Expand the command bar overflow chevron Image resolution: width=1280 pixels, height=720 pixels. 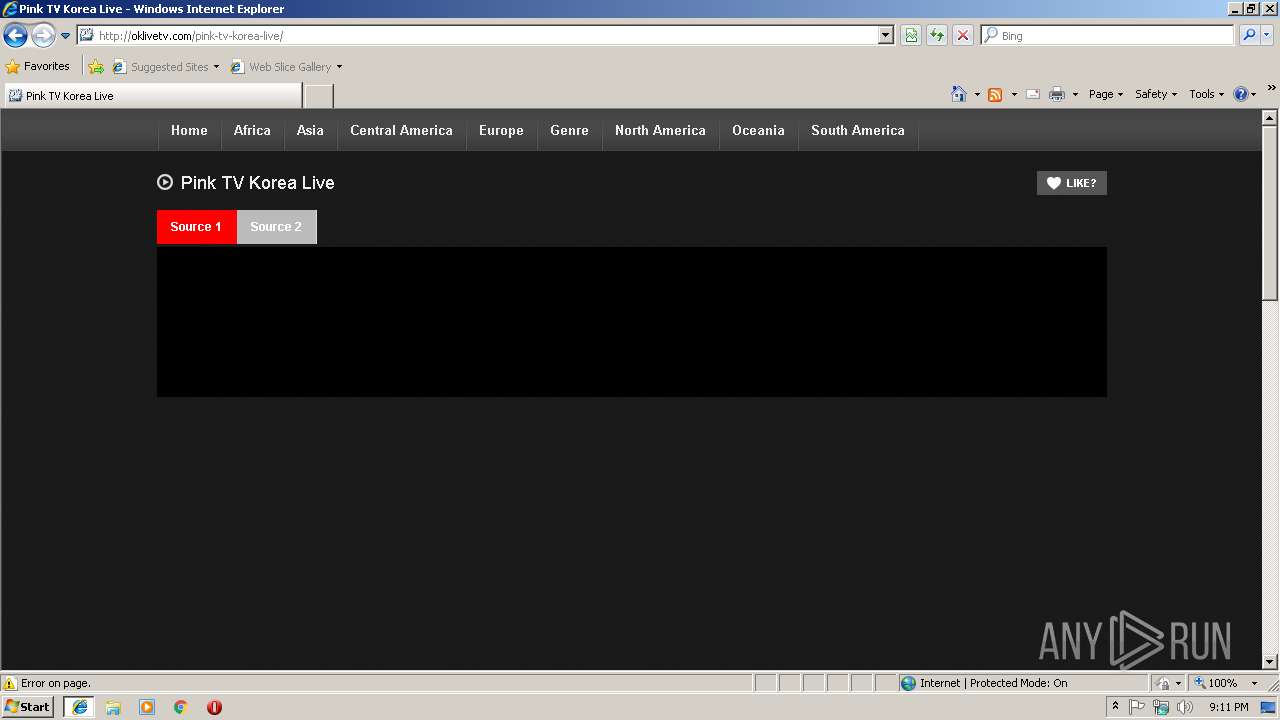point(1272,89)
